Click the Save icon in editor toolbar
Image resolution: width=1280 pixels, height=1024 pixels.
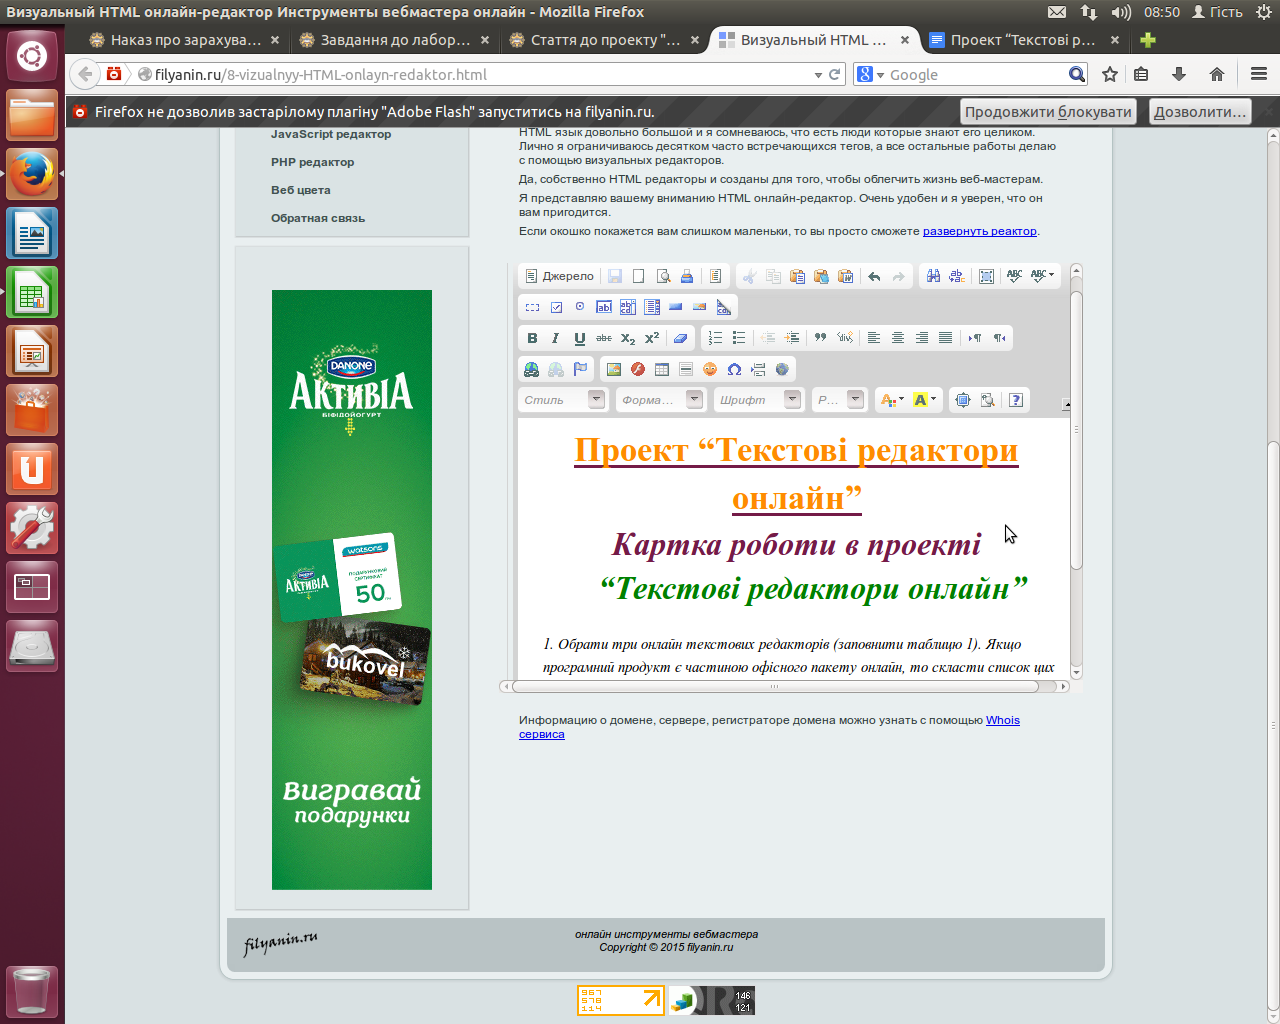click(615, 276)
